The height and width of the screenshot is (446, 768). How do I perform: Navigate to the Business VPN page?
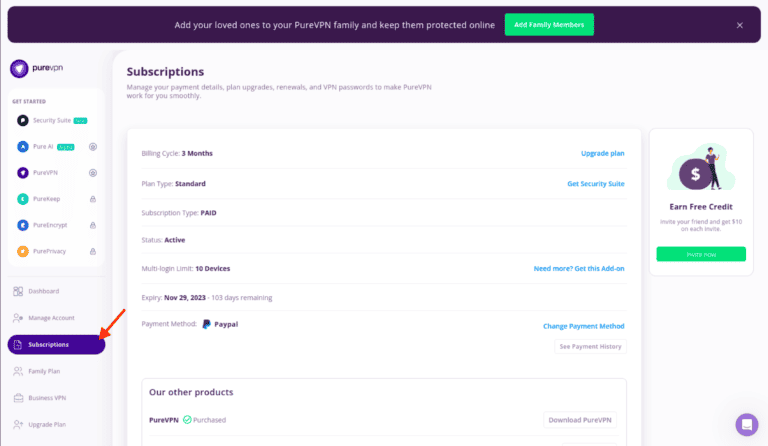pyautogui.click(x=46, y=398)
